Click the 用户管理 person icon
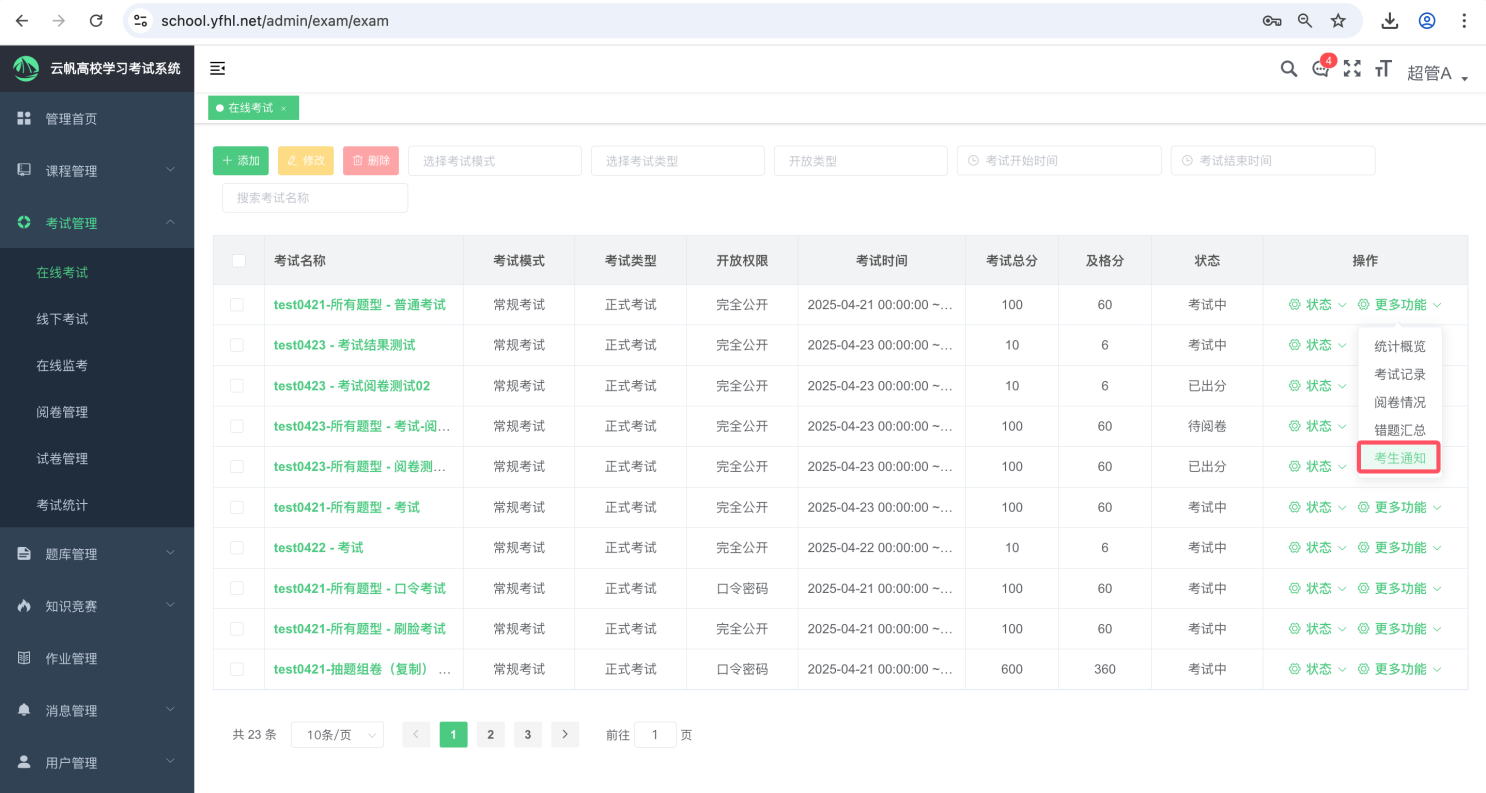1486x793 pixels. [x=24, y=762]
